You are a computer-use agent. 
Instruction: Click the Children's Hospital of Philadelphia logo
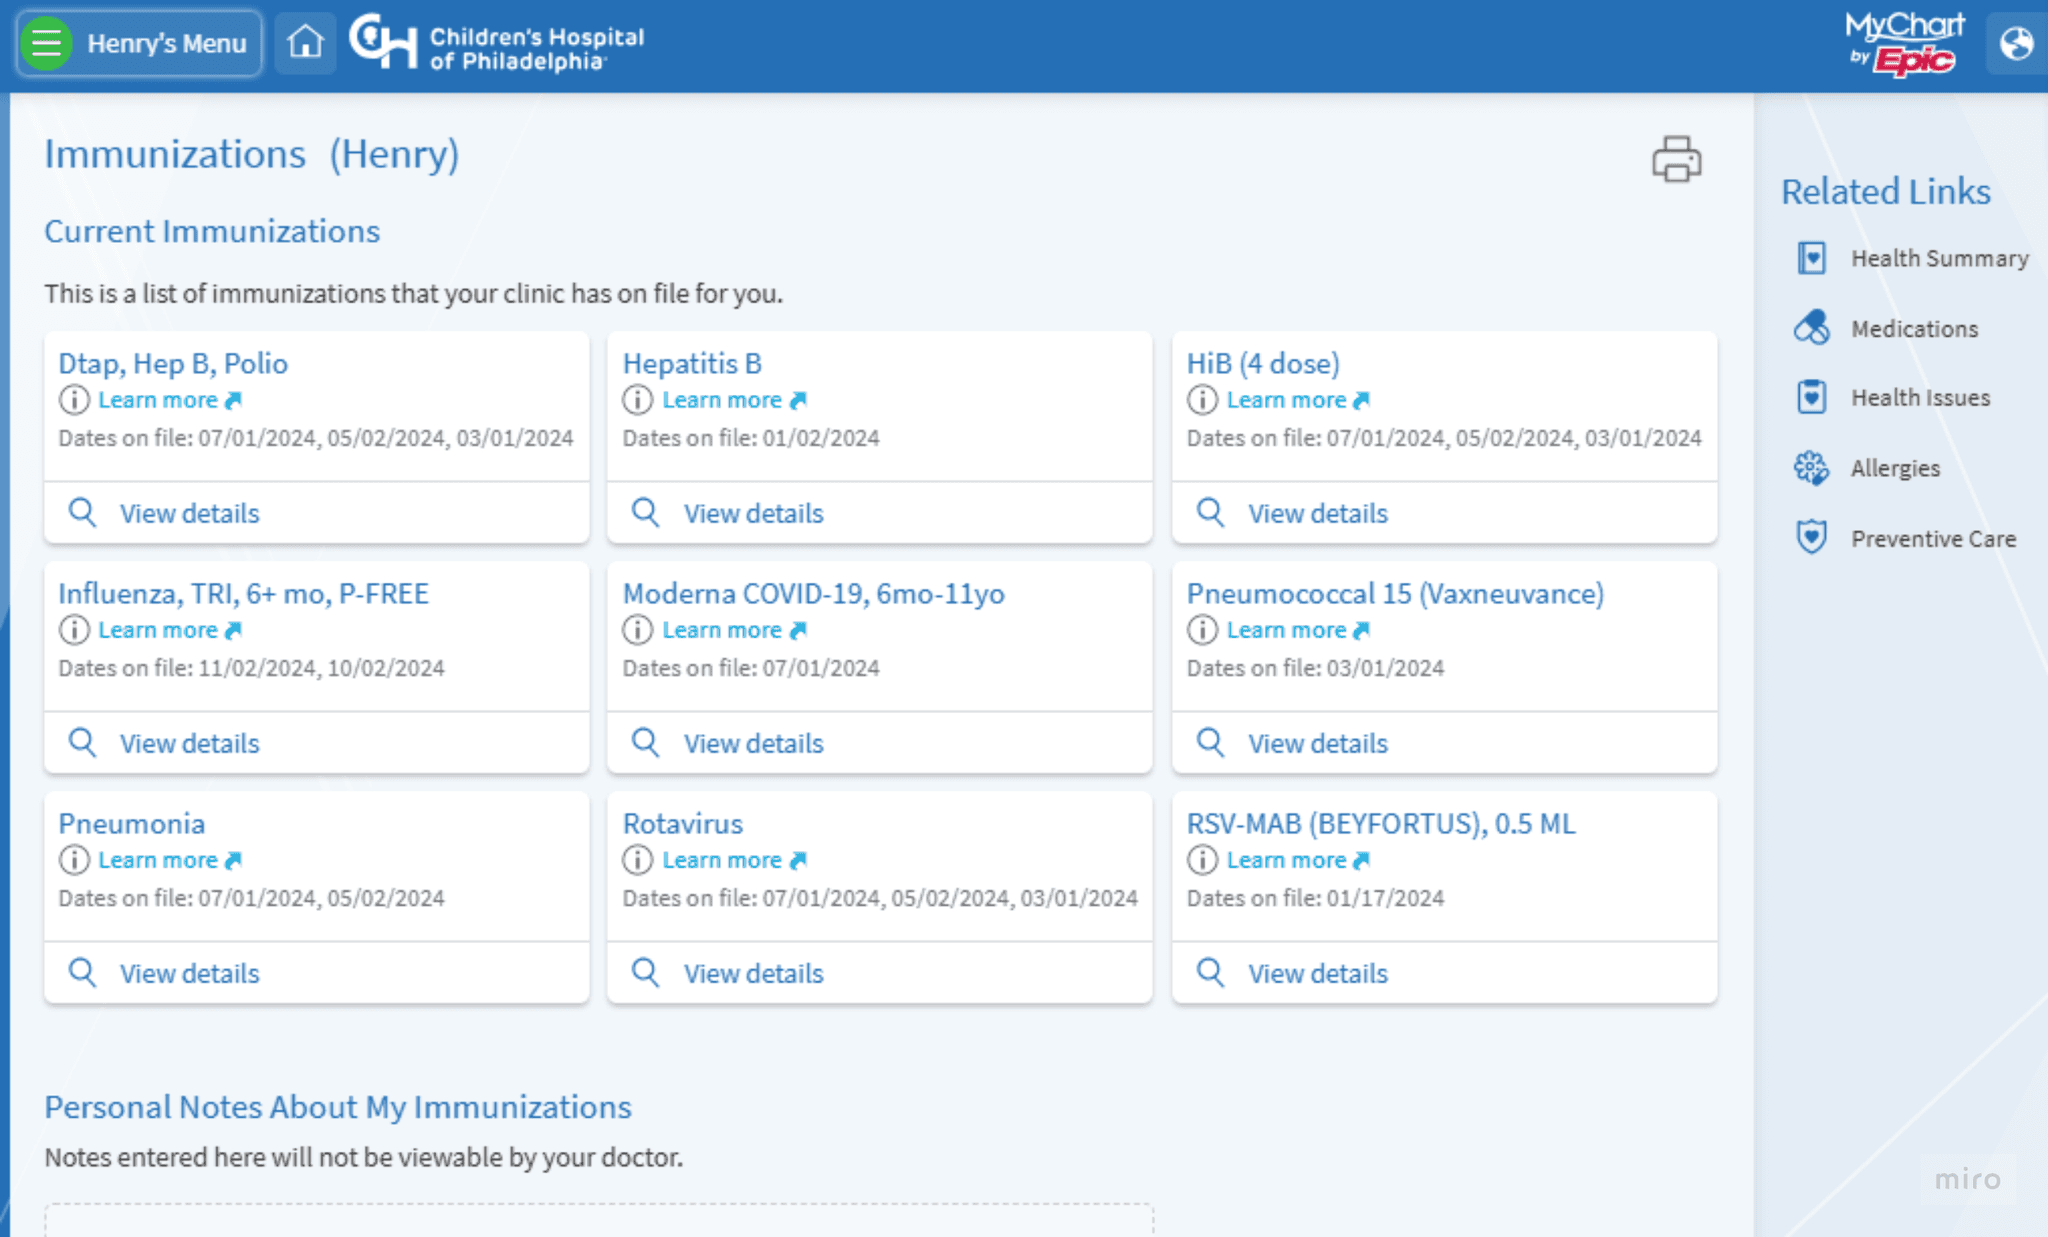pos(497,44)
